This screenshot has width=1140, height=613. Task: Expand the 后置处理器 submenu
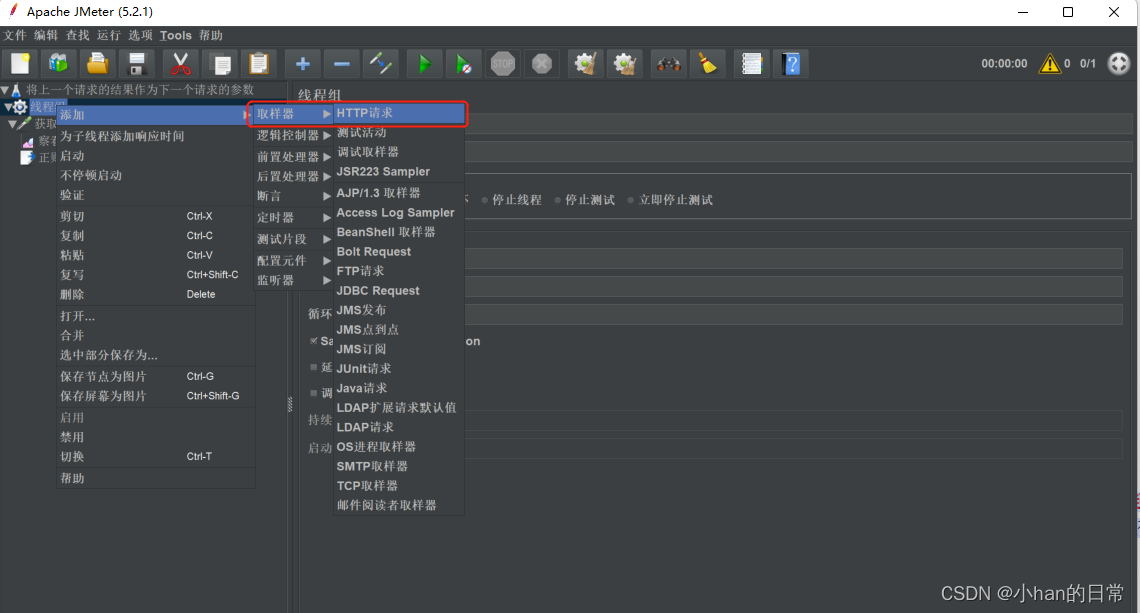[293, 176]
